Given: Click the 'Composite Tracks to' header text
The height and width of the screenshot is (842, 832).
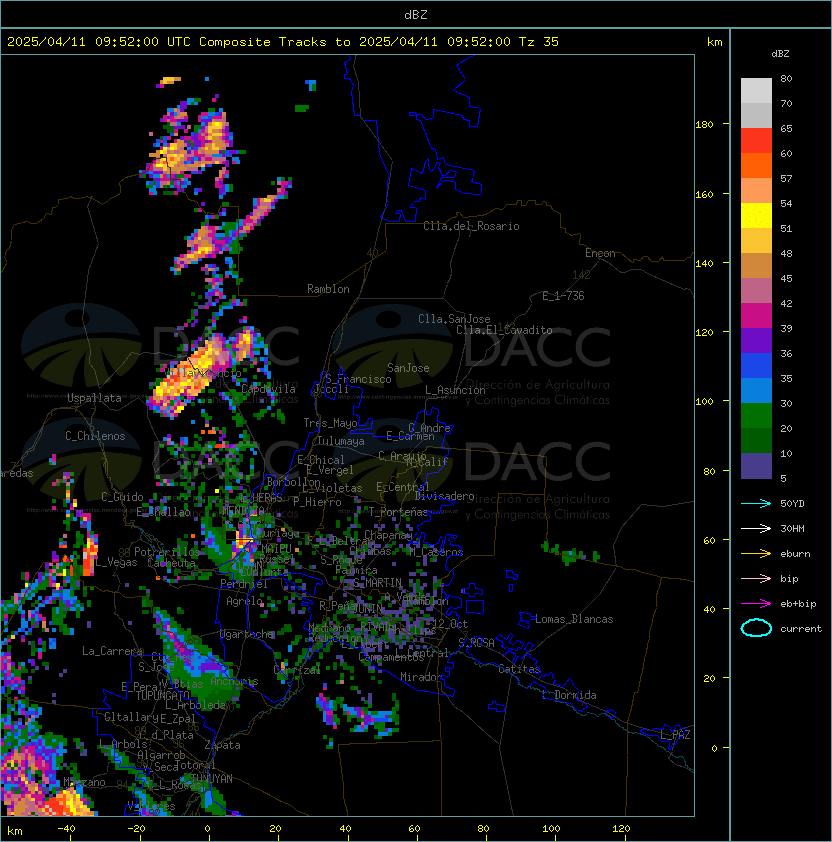Looking at the screenshot, I should tap(275, 42).
